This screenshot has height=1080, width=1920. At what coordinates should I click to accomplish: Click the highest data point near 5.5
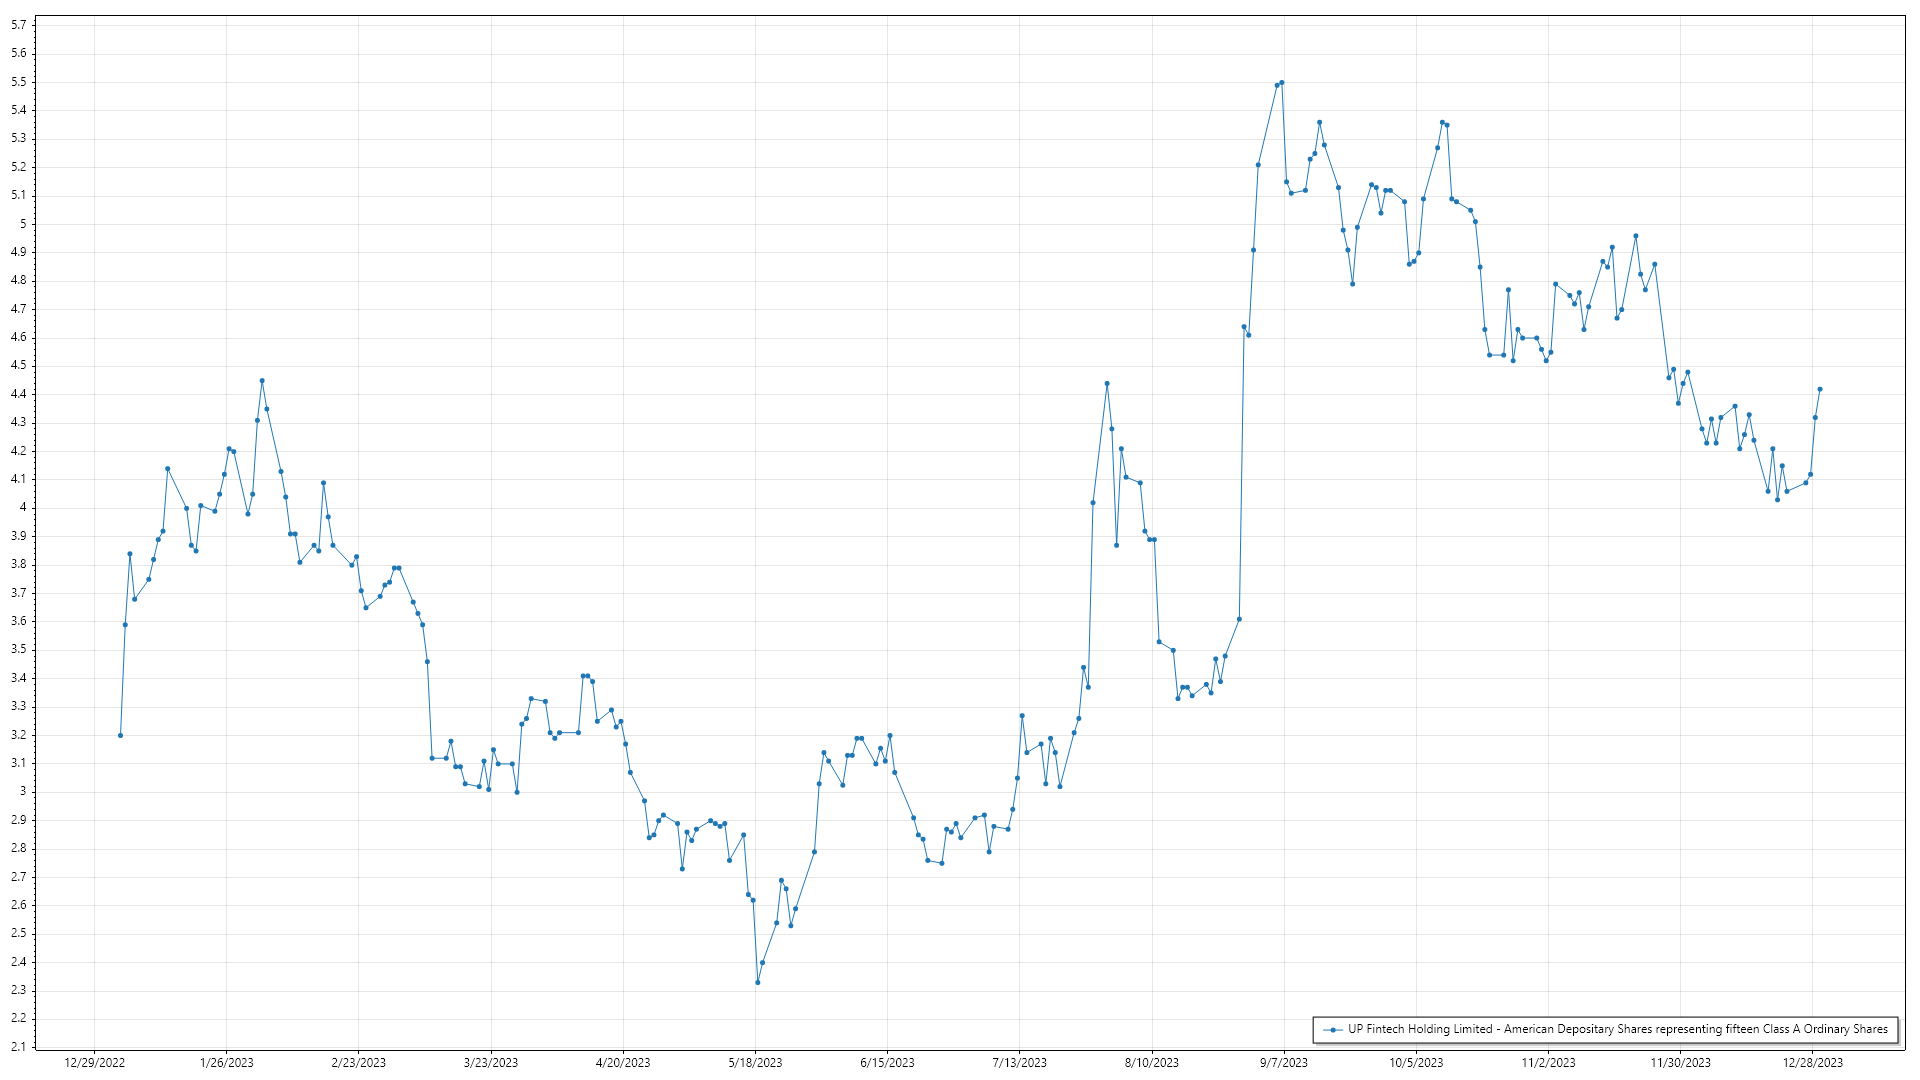coord(1282,83)
